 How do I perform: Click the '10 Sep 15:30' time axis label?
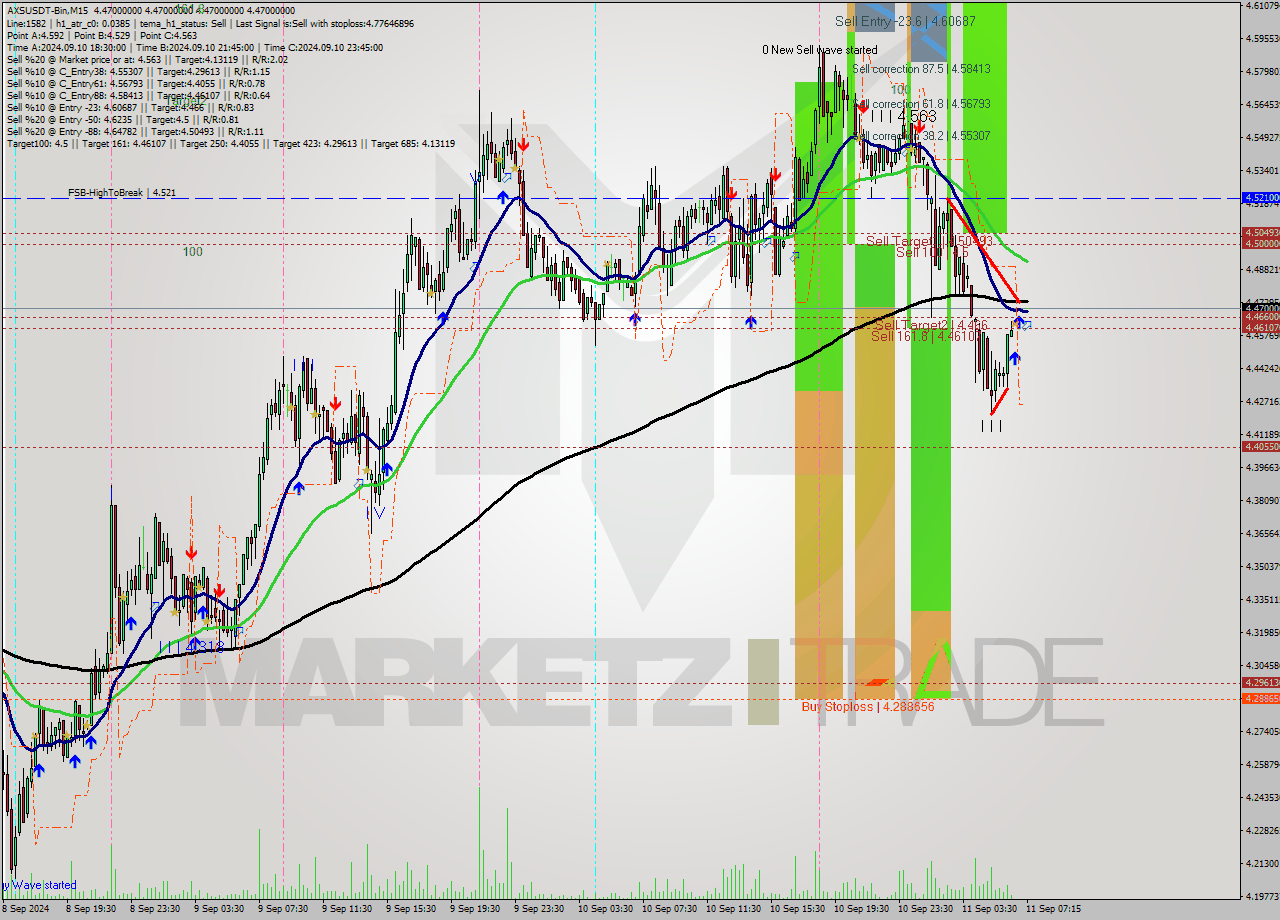[x=796, y=909]
